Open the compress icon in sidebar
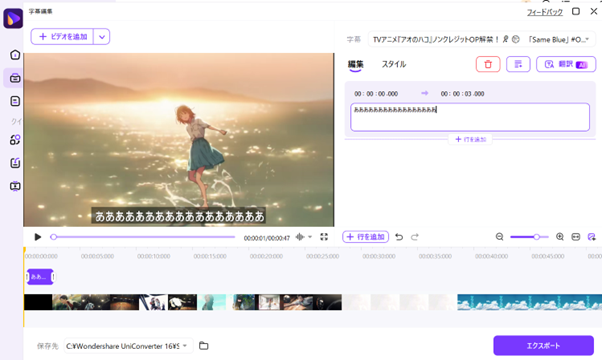 point(15,163)
